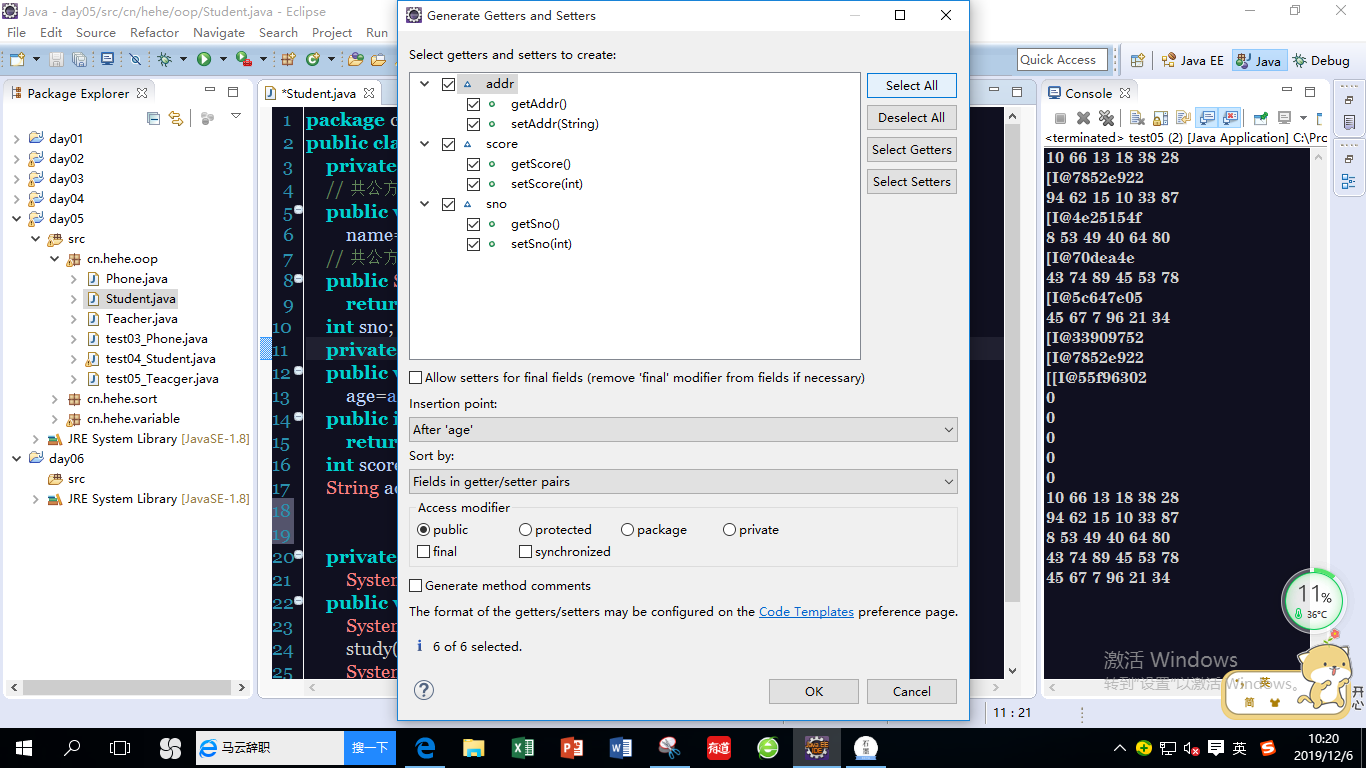Screen dimensions: 1366x768
Task: Click the Quick Access search field
Action: tap(1062, 60)
